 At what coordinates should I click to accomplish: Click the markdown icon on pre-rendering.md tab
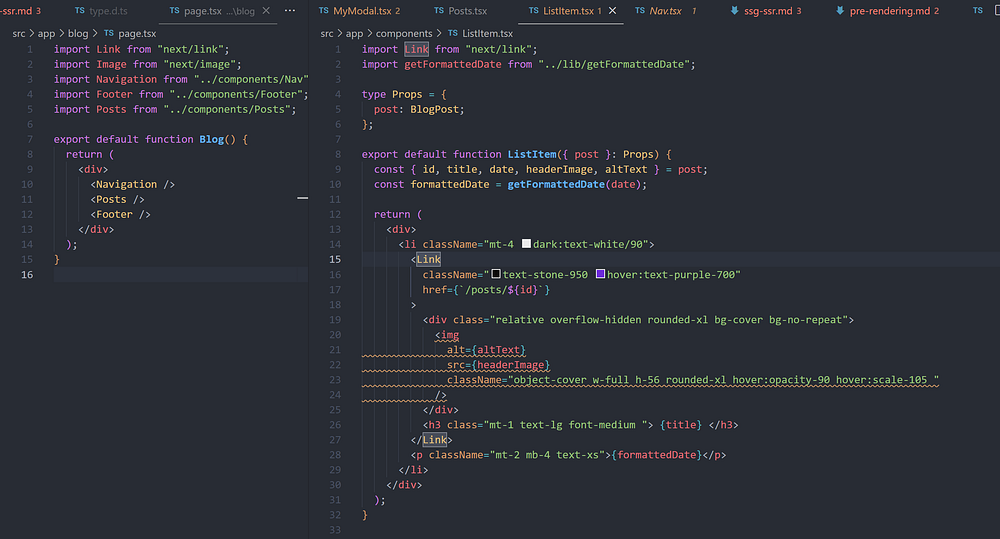coord(838,11)
